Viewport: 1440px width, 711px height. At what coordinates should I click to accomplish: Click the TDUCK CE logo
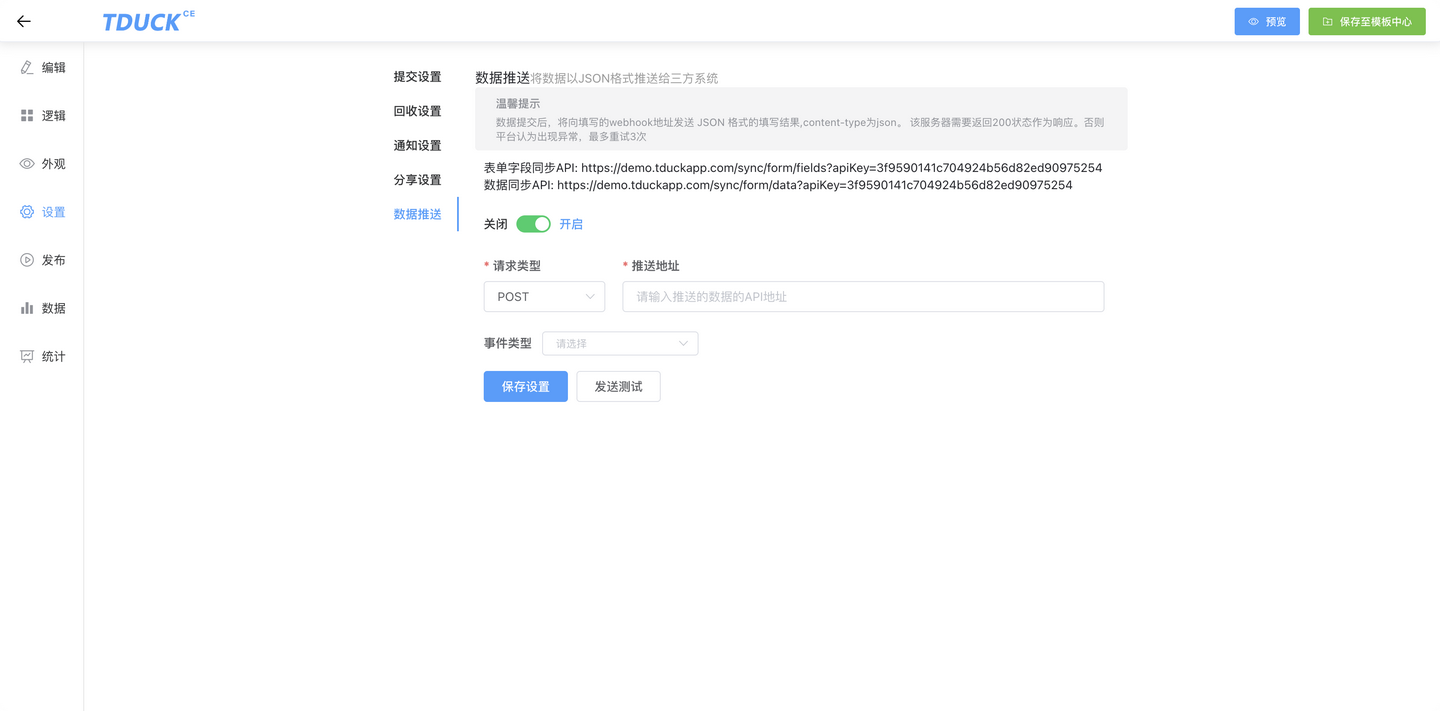click(x=148, y=21)
